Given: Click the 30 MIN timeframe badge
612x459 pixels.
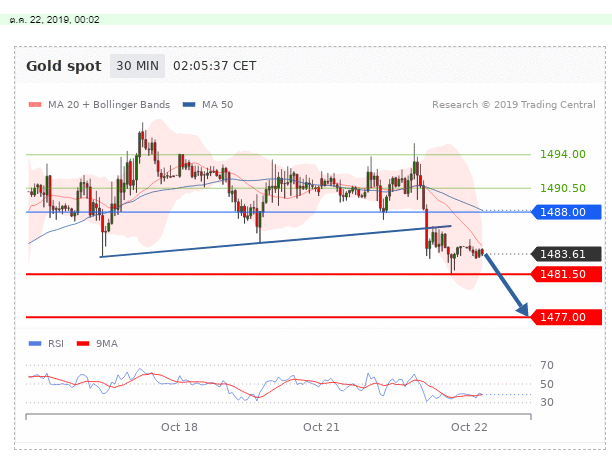Looking at the screenshot, I should [137, 66].
